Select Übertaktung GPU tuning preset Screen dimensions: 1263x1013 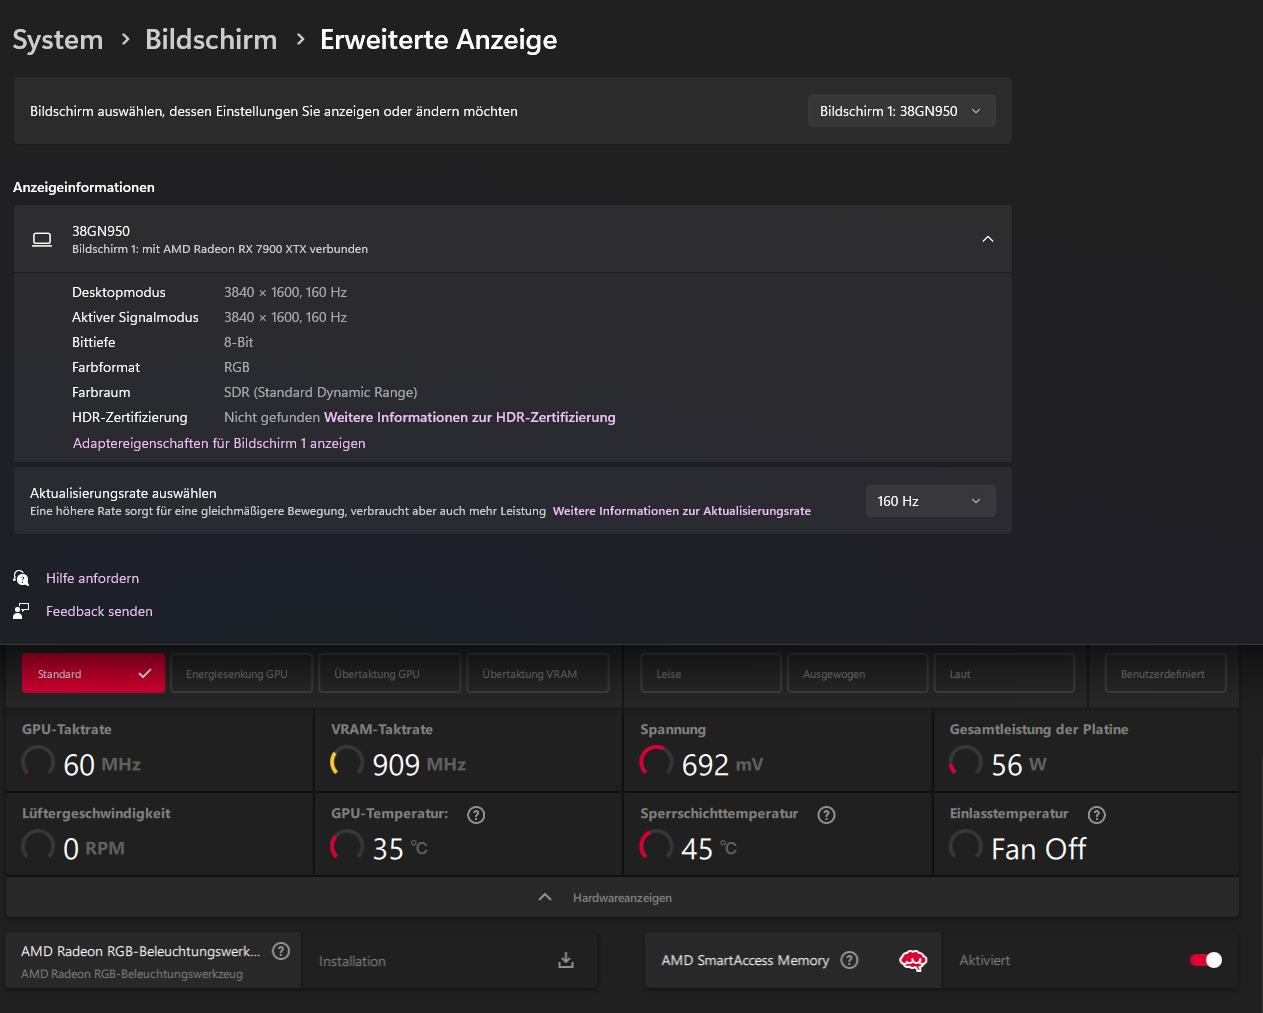(390, 673)
